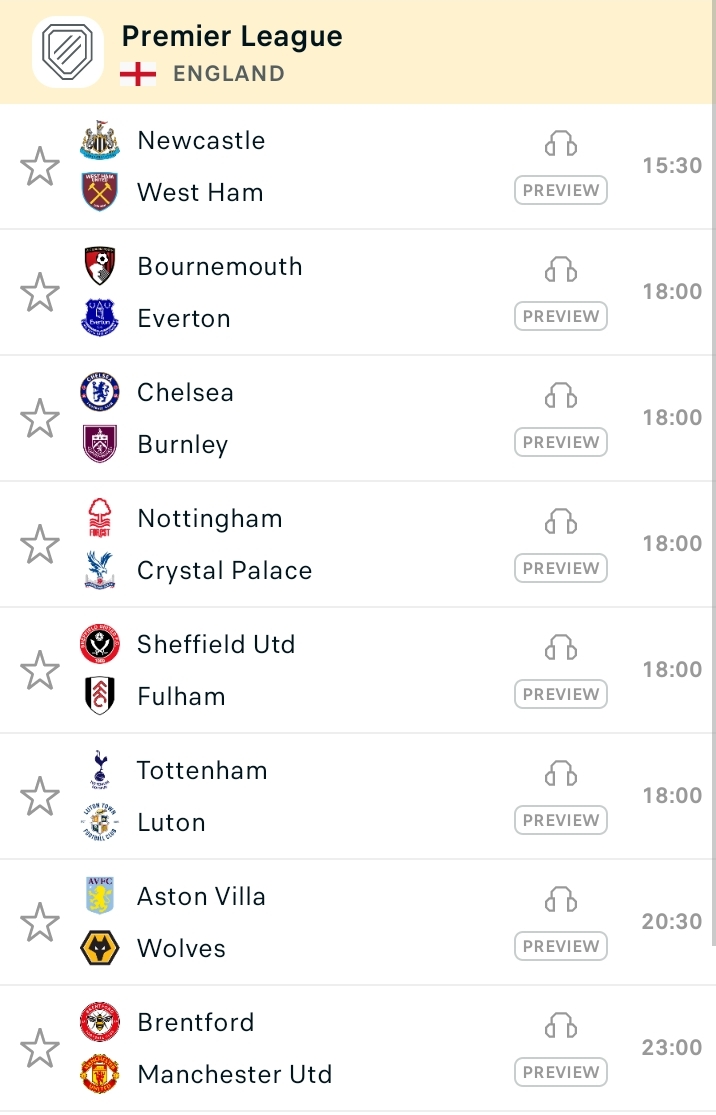Star the Aston Villa vs Wolves match

tap(40, 922)
